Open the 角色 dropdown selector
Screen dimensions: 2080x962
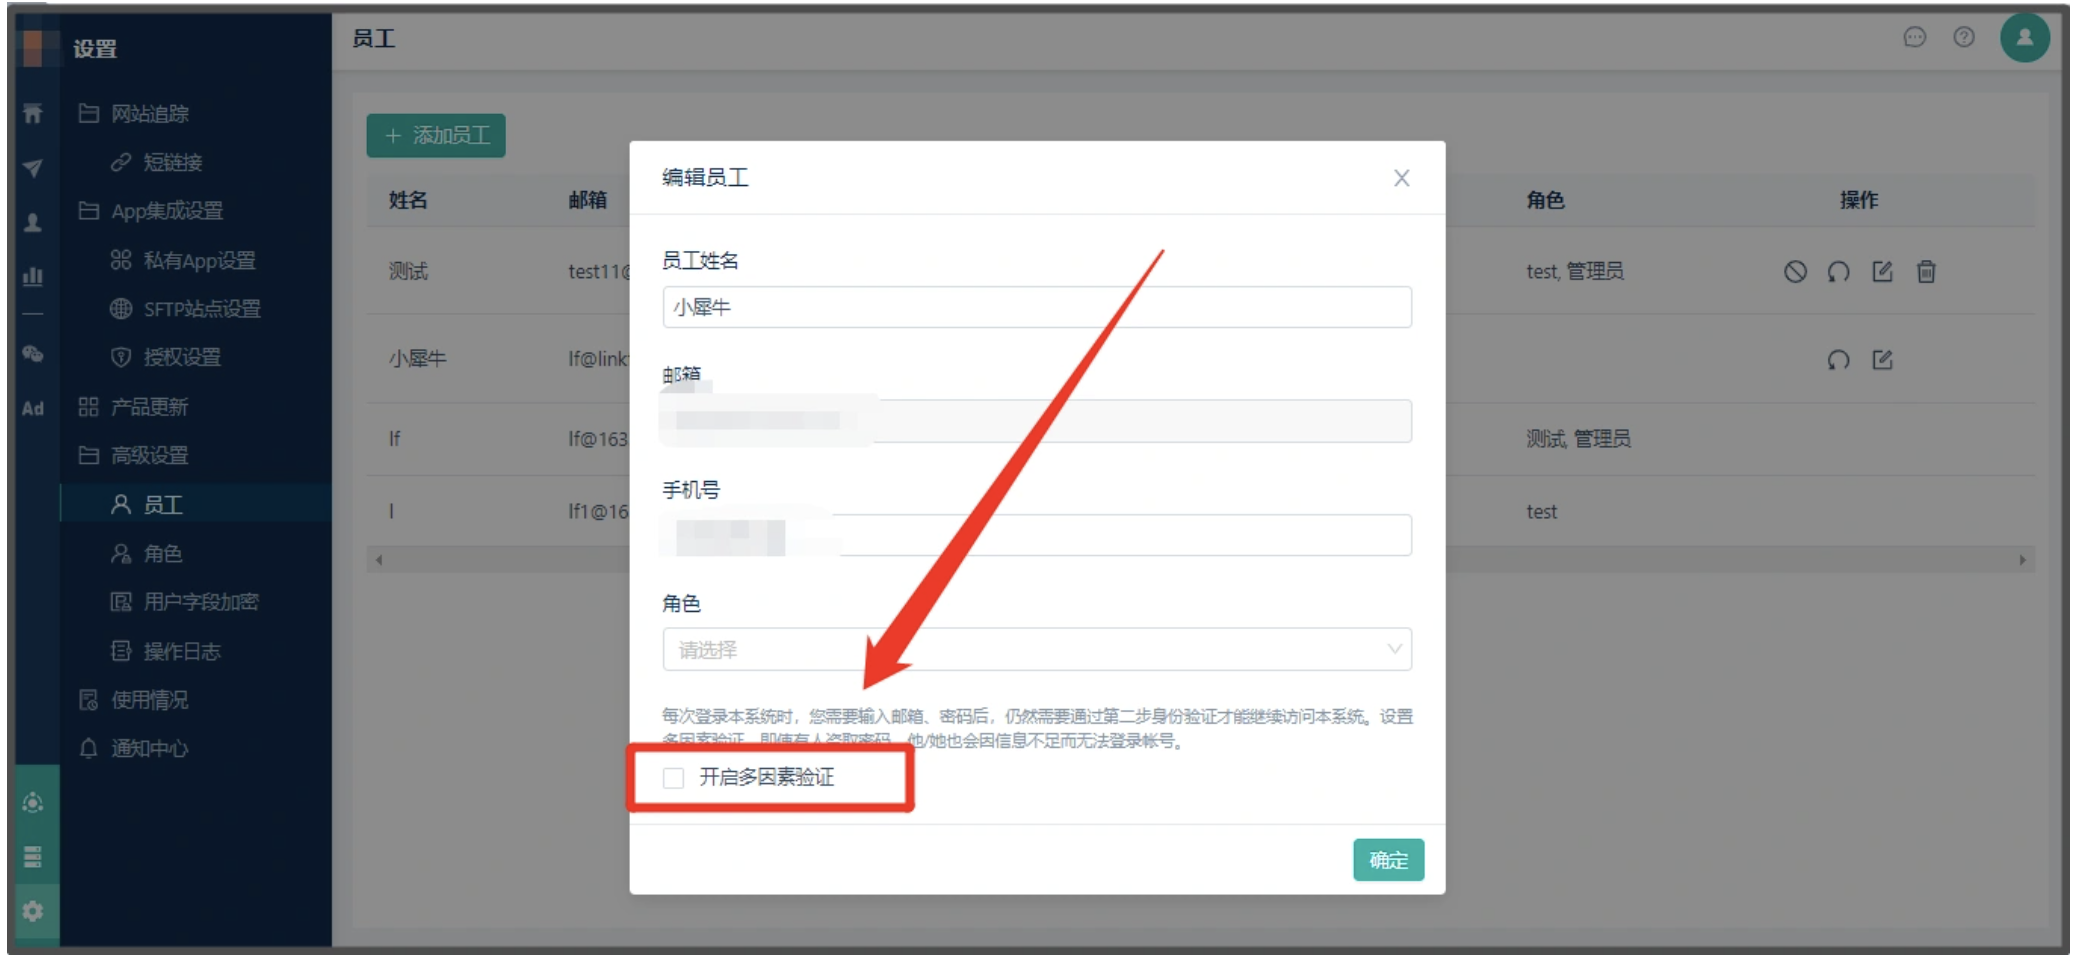pyautogui.click(x=1036, y=650)
